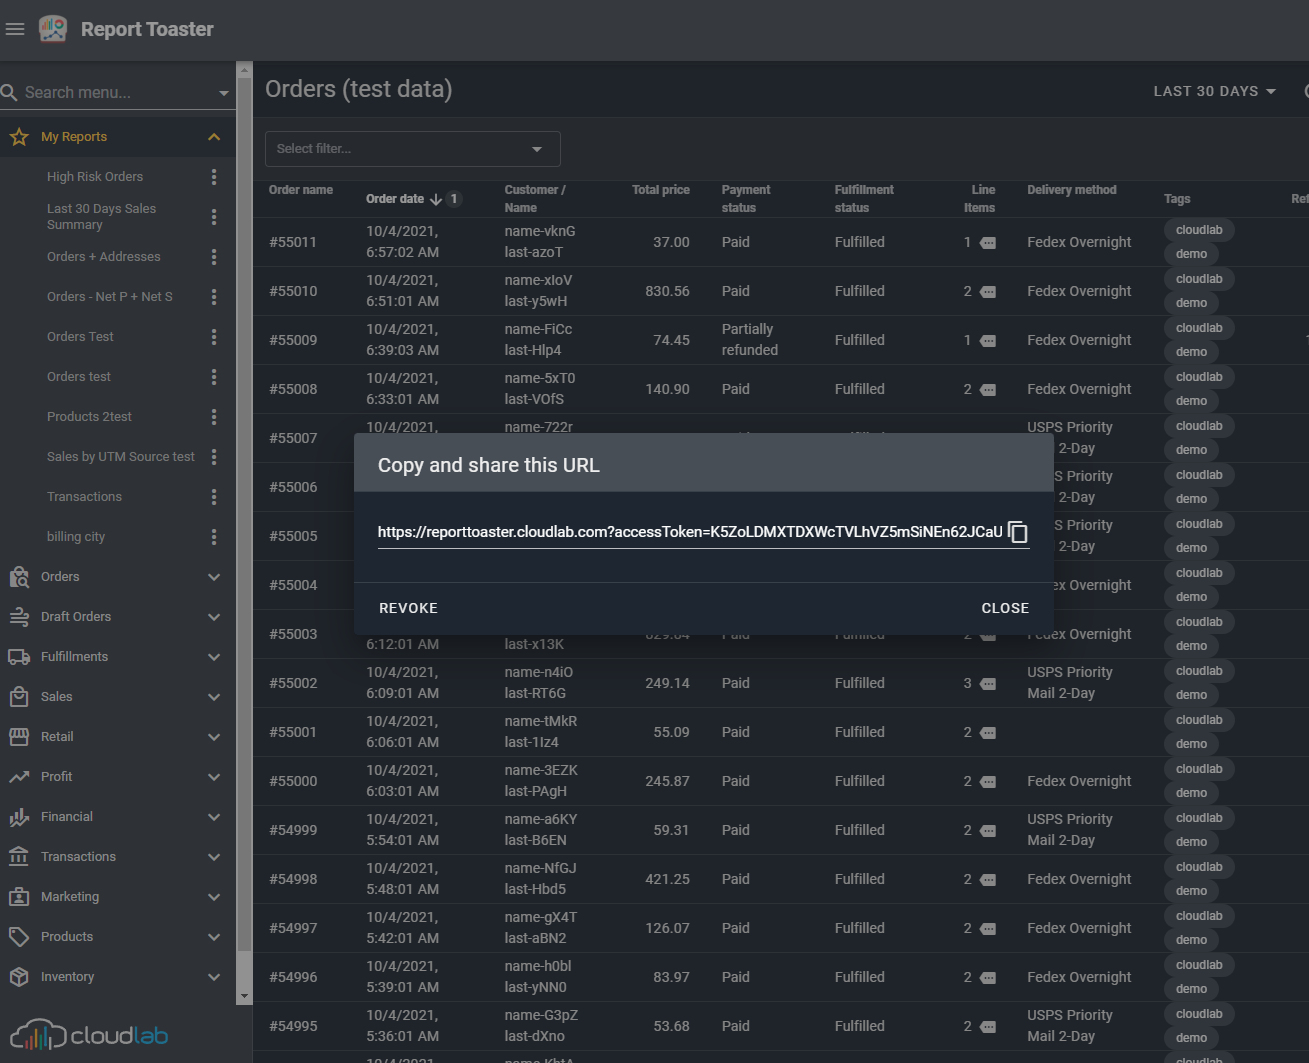Click the sidebar scrollbar down arrow

244,997
